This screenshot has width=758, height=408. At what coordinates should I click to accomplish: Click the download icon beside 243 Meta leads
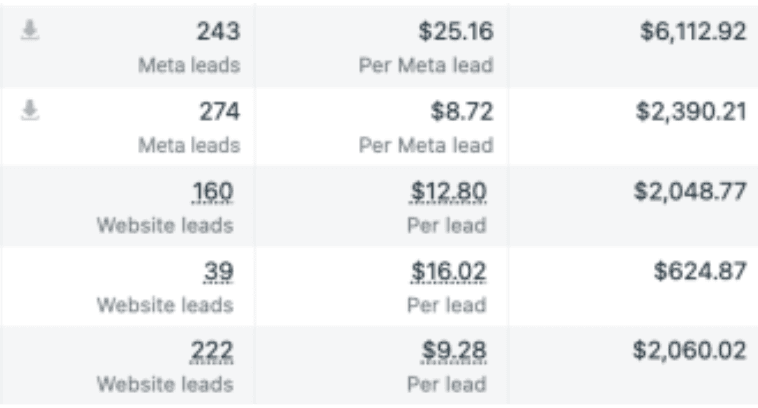(x=30, y=32)
